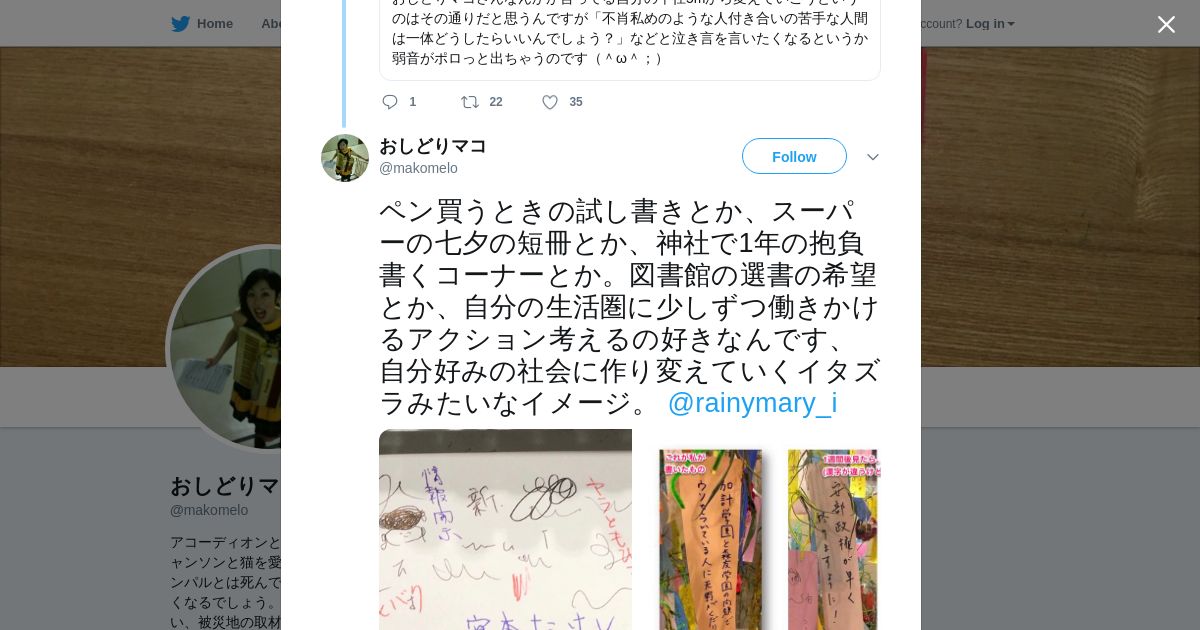Click the @makomelo handle under profile name
This screenshot has height=630, width=1200.
point(209,510)
